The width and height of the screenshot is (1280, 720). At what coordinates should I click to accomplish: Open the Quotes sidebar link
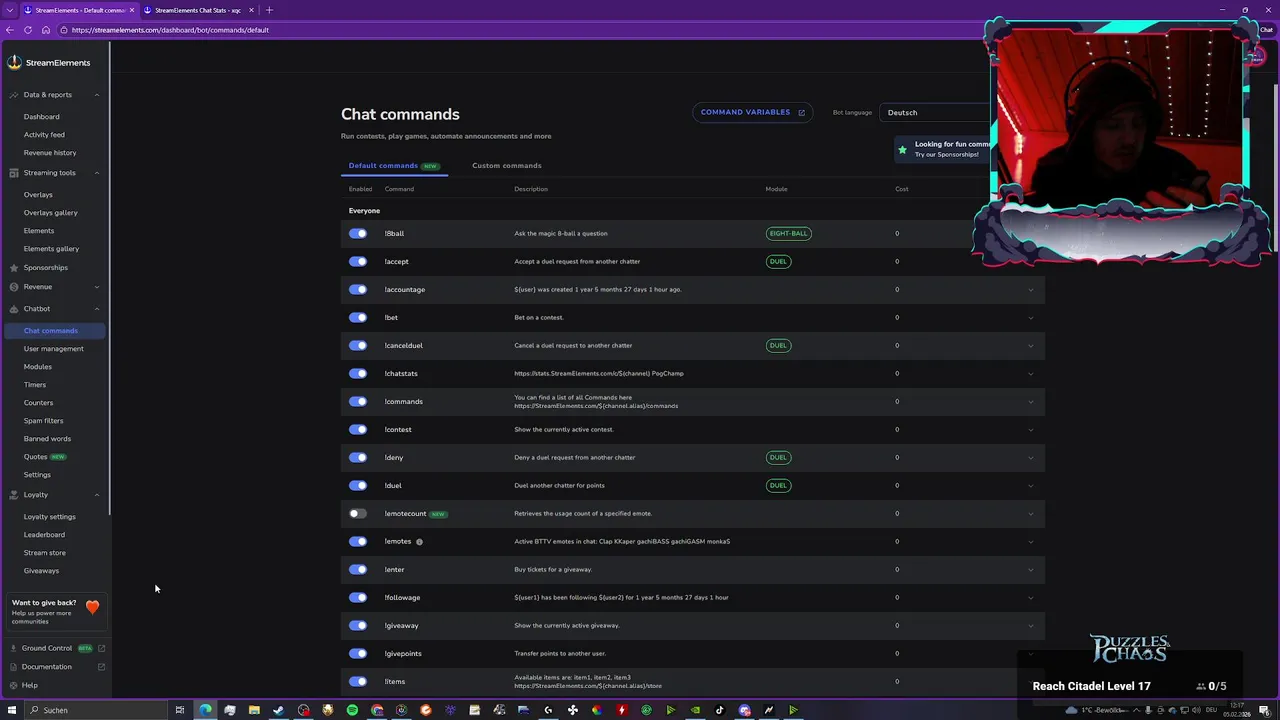point(35,457)
